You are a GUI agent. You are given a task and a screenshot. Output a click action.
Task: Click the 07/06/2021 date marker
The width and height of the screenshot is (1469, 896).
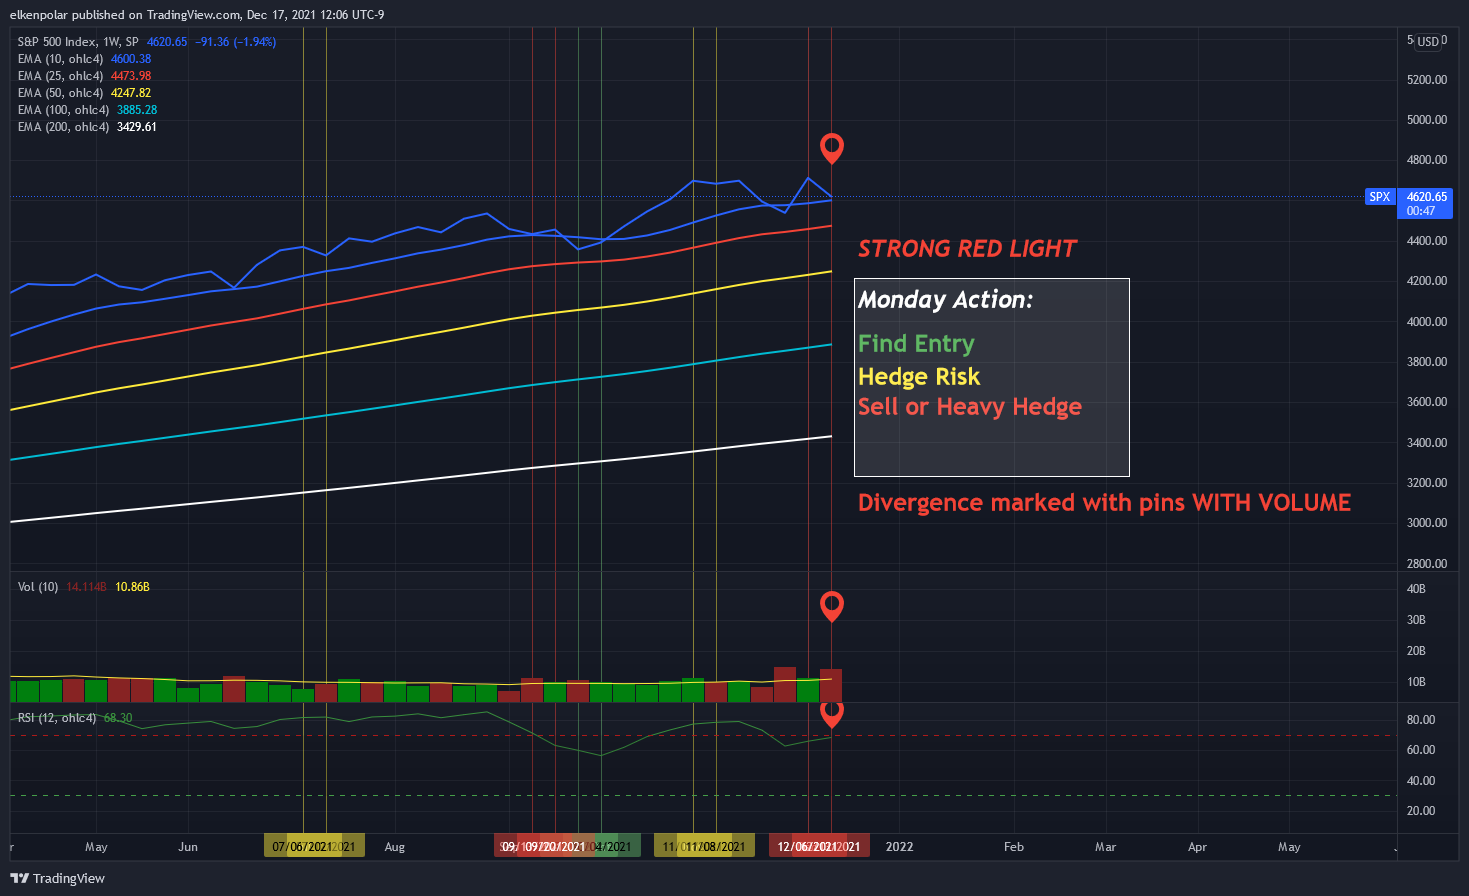coord(301,847)
